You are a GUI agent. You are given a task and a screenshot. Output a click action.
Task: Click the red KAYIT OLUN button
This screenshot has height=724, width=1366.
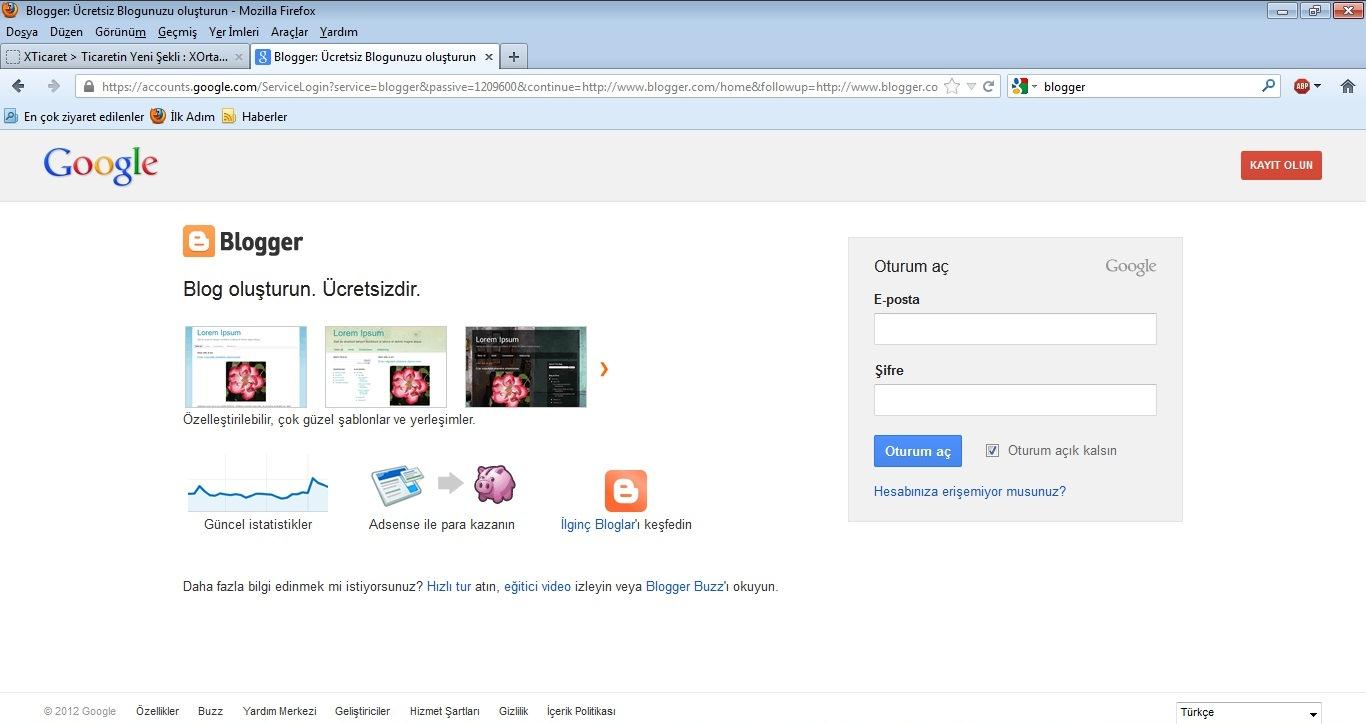coord(1281,165)
